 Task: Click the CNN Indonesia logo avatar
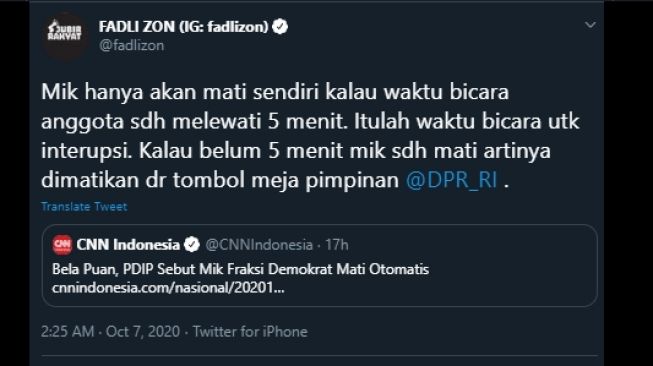[62, 245]
